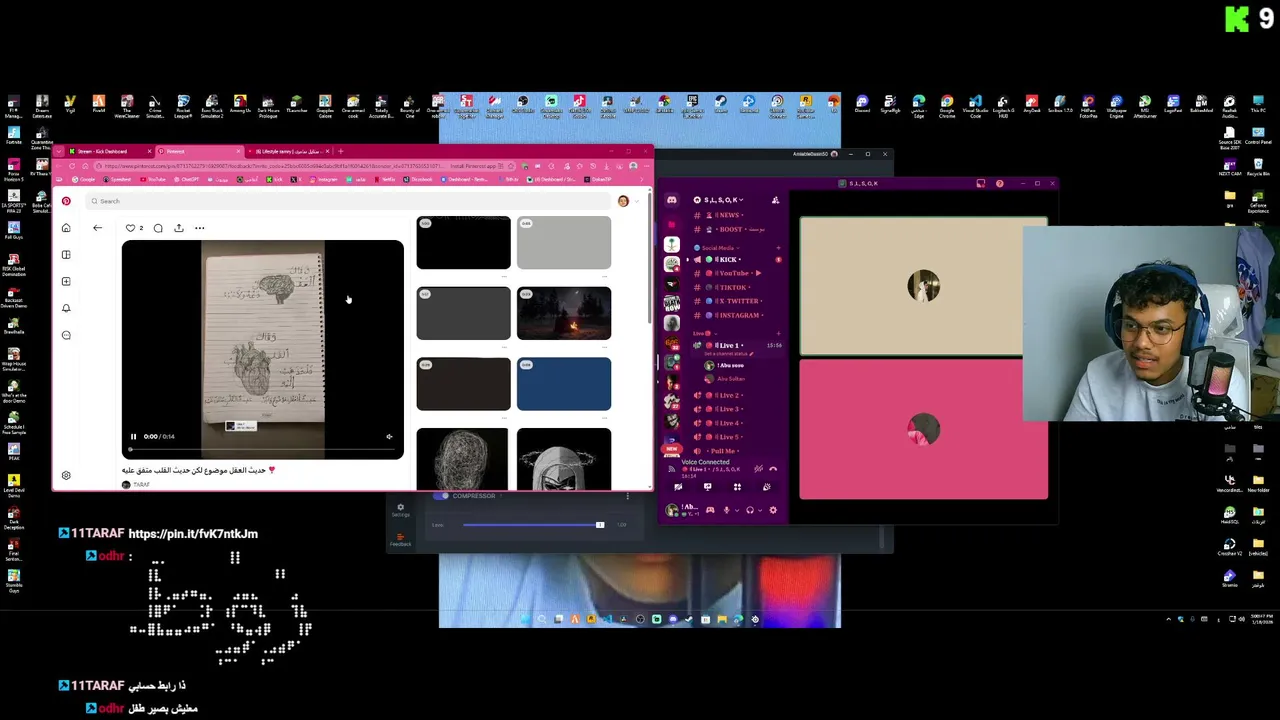Seek along the Pinterest video progress bar
The height and width of the screenshot is (720, 1280).
tap(262, 449)
